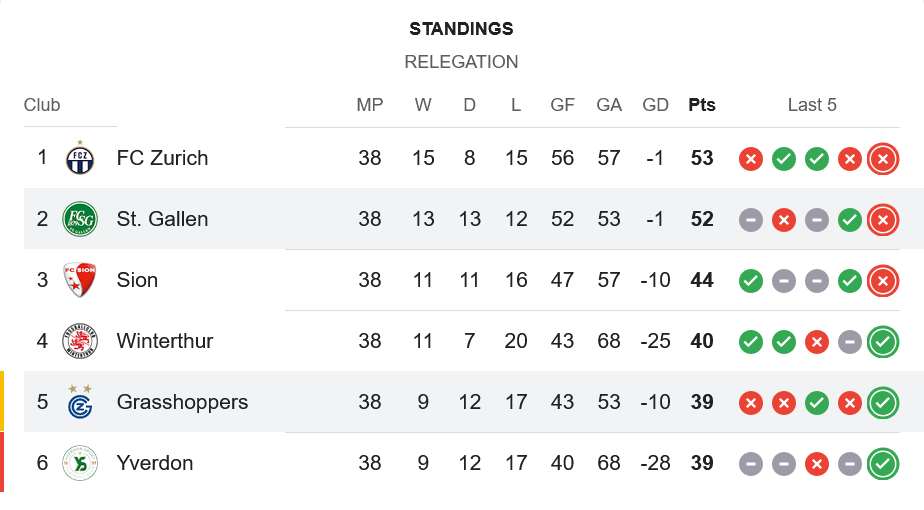Click St. Gallen's first draw result icon
924x510 pixels.
[751, 219]
